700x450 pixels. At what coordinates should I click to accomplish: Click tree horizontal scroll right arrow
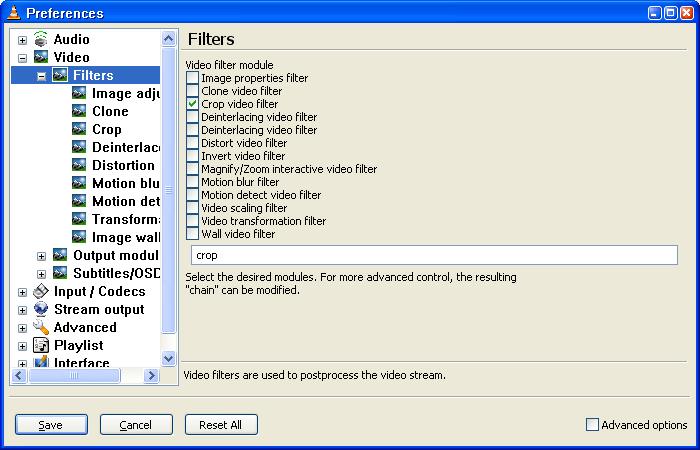click(x=151, y=376)
